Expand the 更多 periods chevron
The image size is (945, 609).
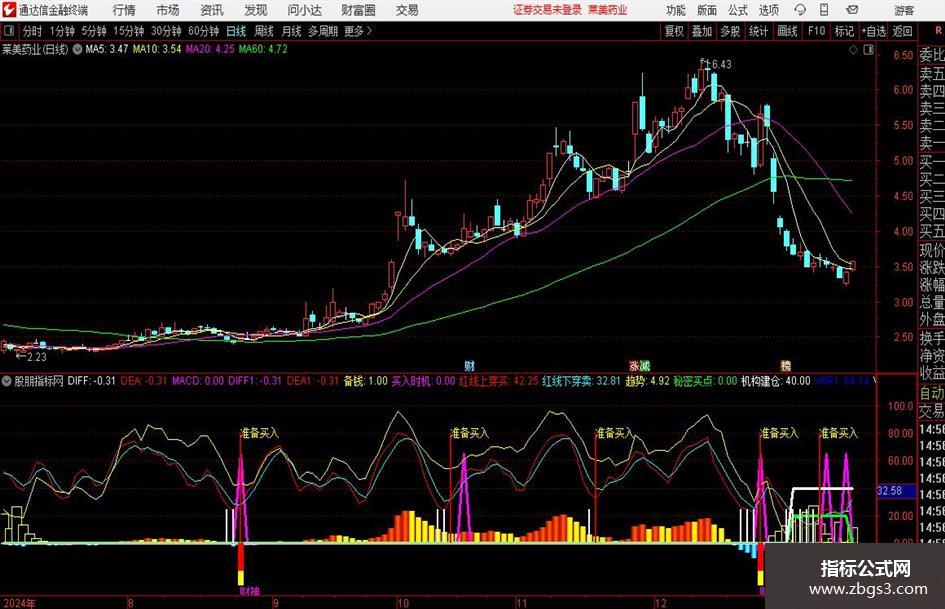pos(369,31)
